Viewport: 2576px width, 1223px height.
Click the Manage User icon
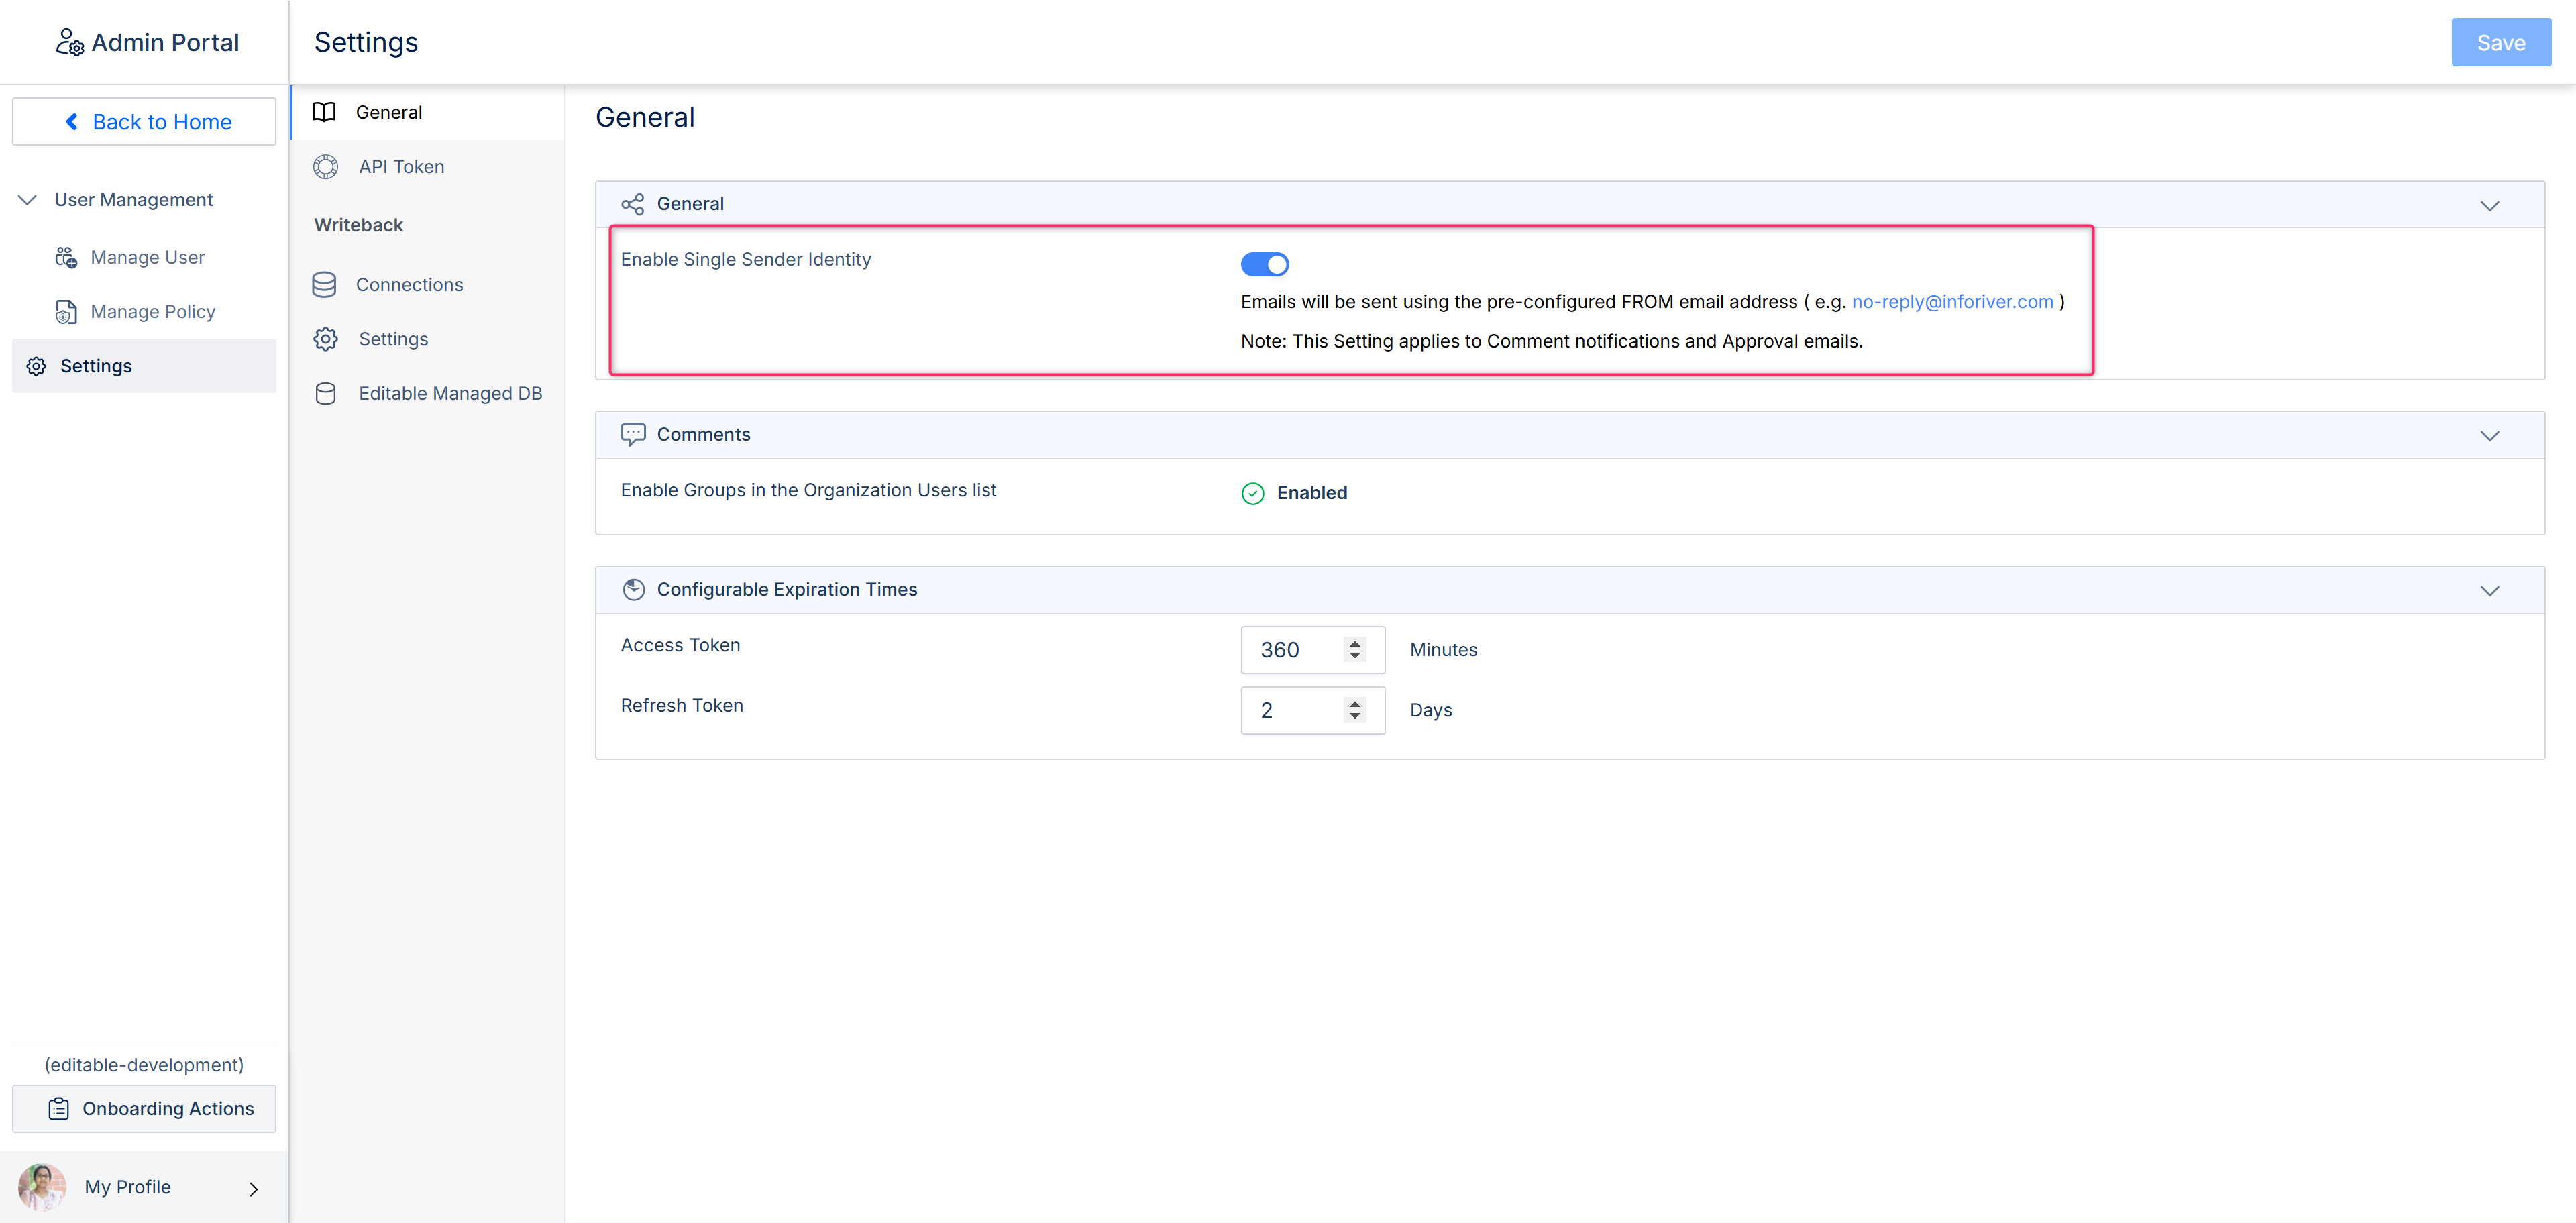click(x=66, y=258)
